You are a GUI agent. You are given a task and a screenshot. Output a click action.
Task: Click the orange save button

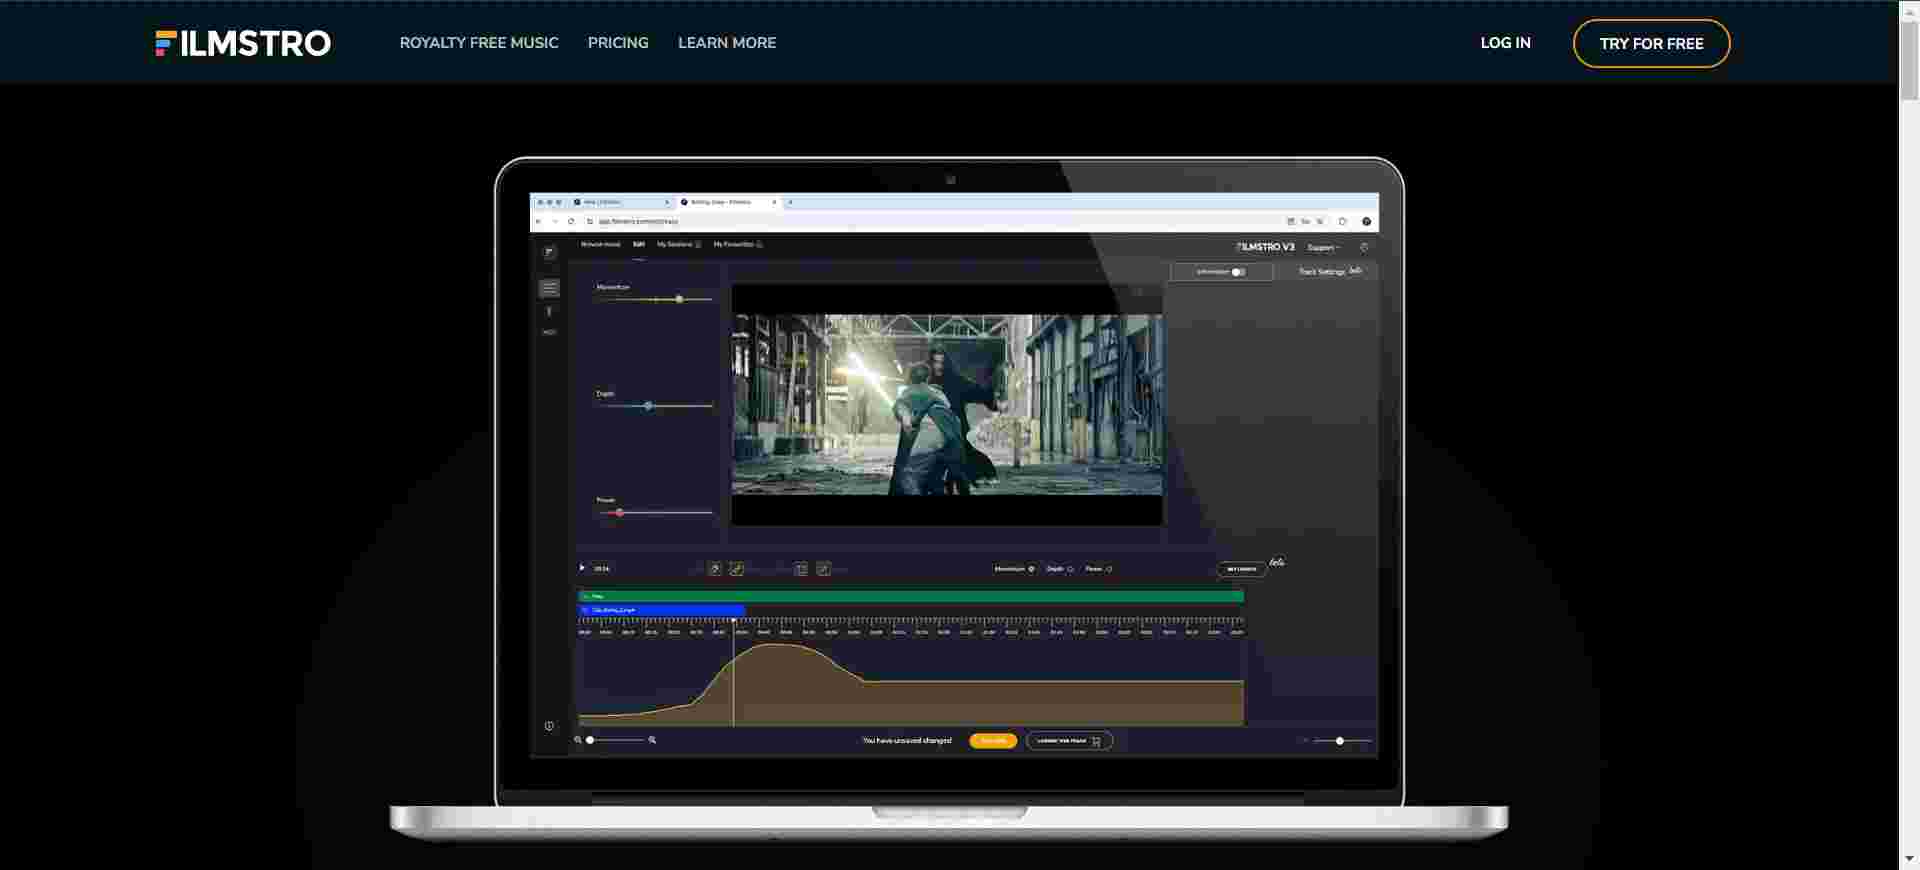click(x=993, y=741)
